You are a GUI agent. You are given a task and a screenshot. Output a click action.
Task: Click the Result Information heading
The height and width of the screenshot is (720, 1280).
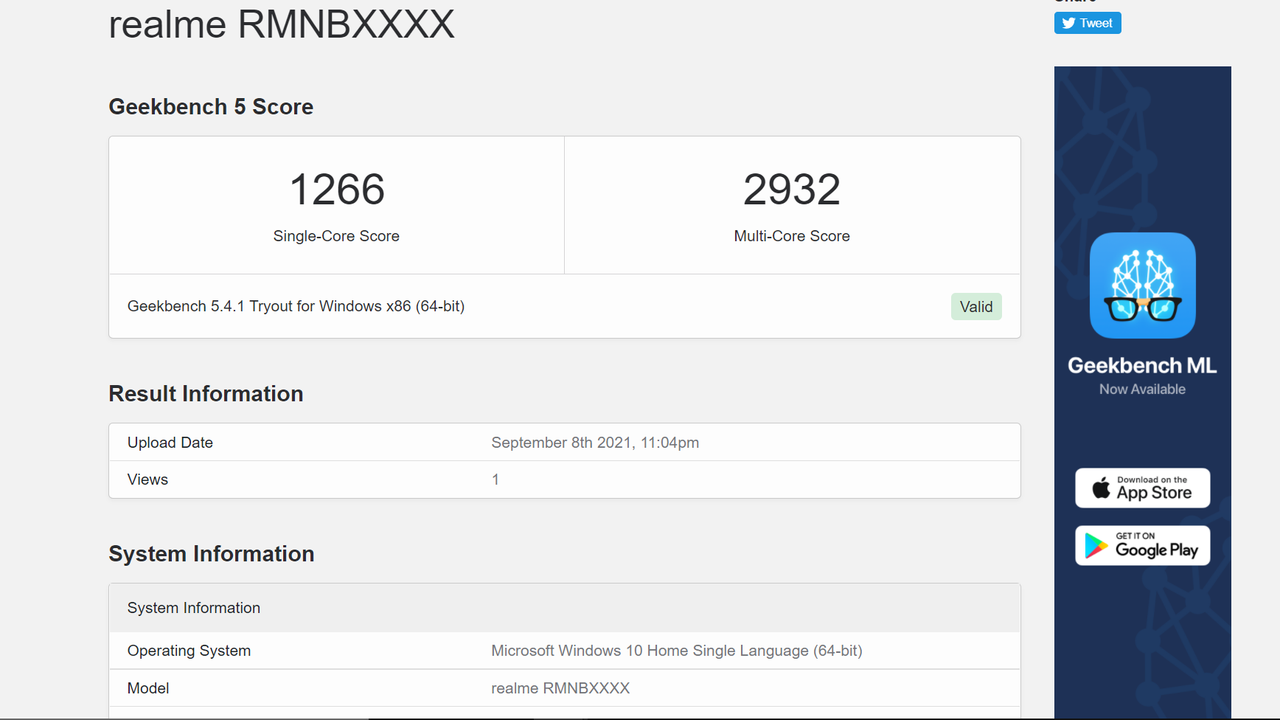click(206, 394)
